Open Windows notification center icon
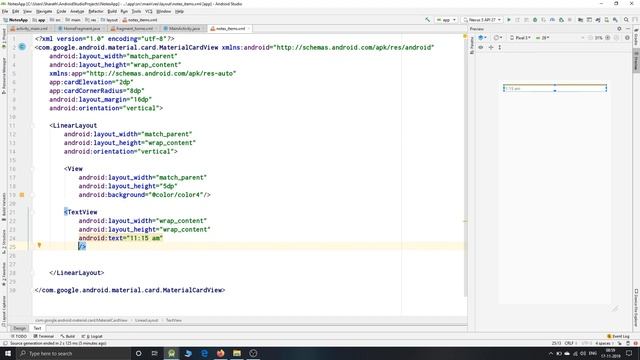The width and height of the screenshot is (640, 360). (629, 353)
